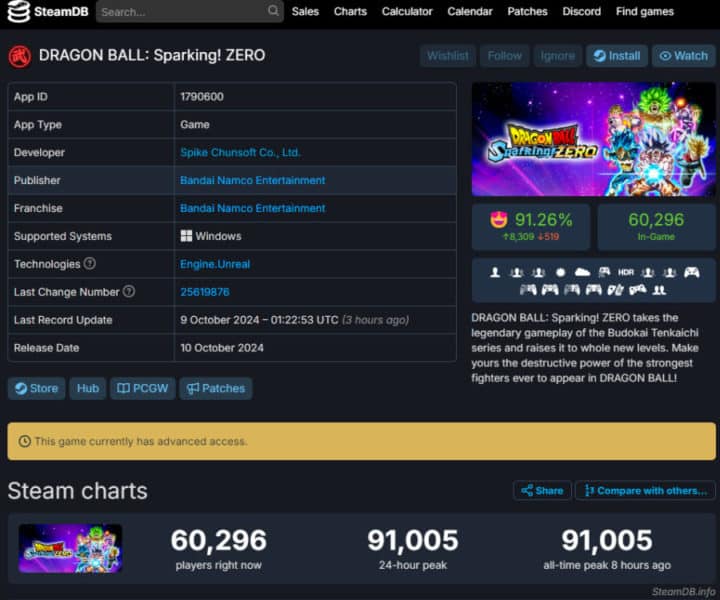The image size is (720, 600).
Task: Click the two-person icon ending the second feature row
Action: (659, 290)
